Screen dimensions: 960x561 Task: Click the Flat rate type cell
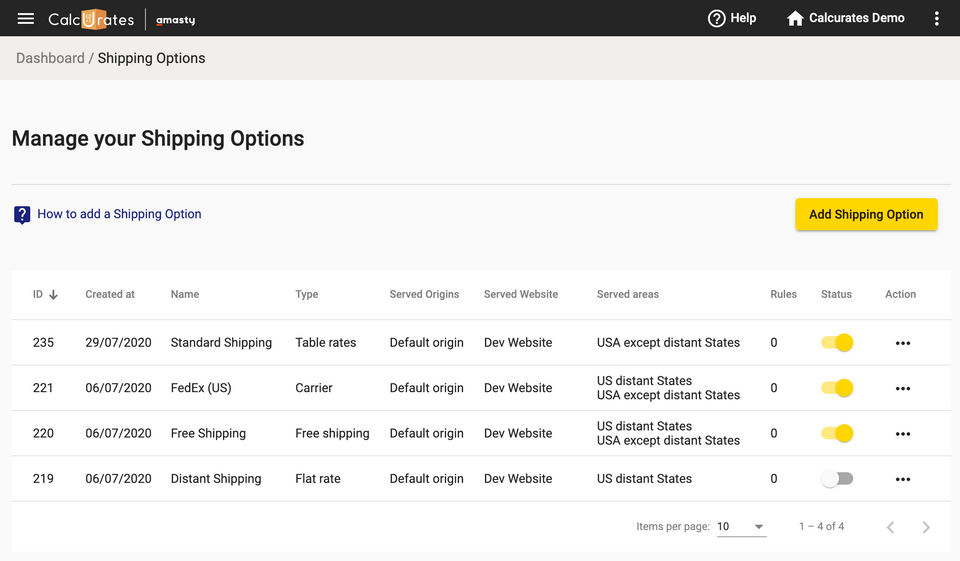click(x=318, y=479)
